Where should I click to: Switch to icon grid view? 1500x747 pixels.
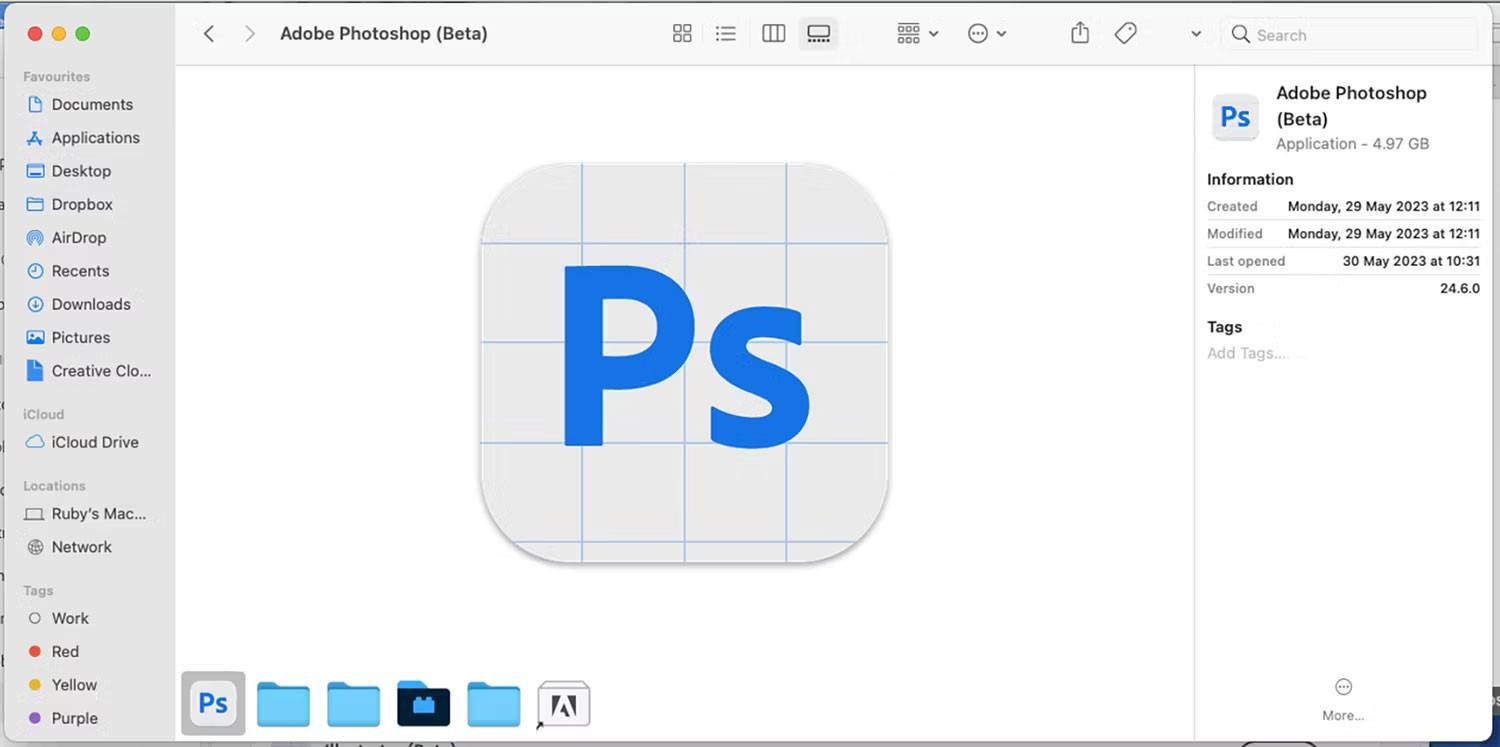682,33
